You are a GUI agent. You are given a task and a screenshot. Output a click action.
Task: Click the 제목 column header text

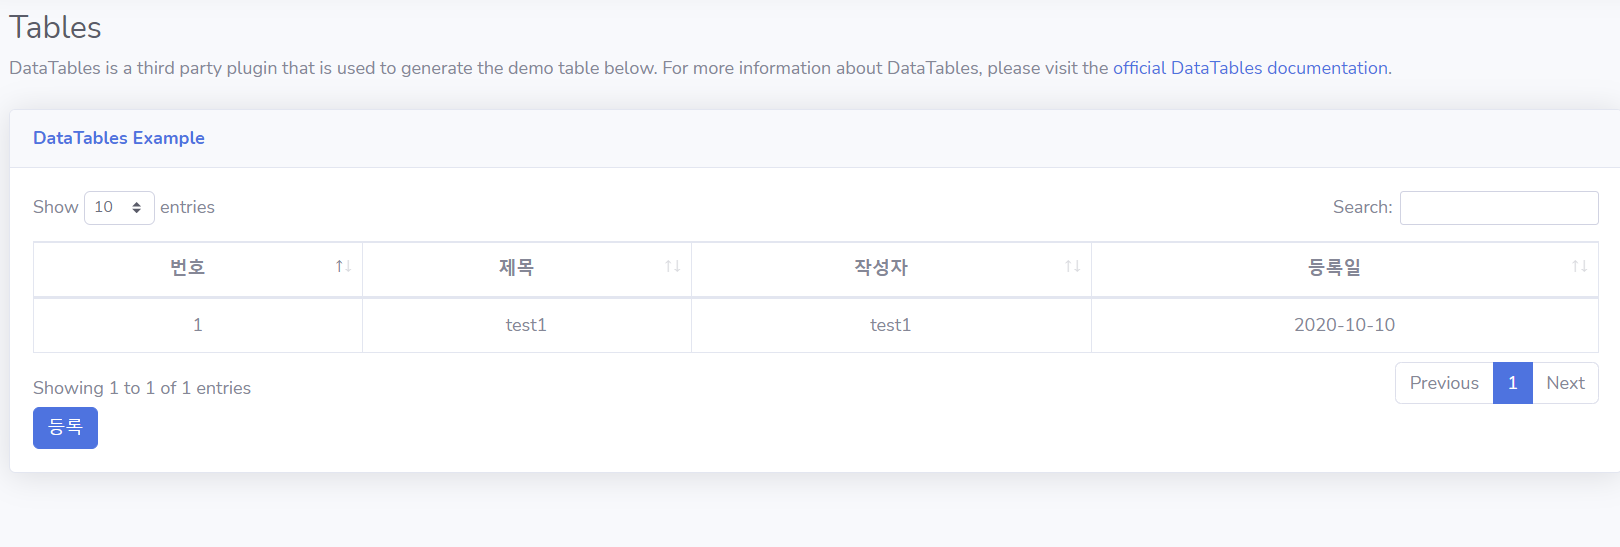click(516, 267)
